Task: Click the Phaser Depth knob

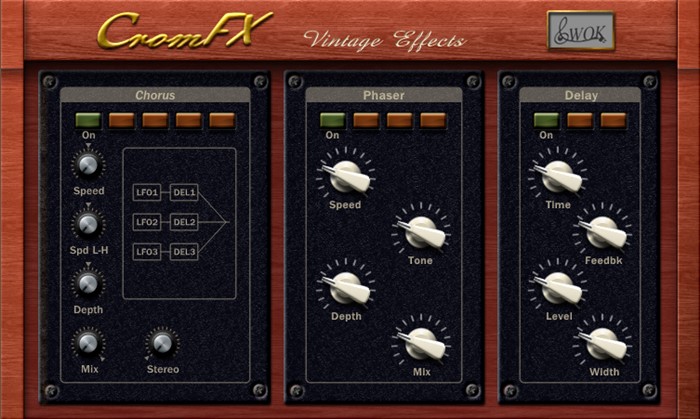Action: 346,288
